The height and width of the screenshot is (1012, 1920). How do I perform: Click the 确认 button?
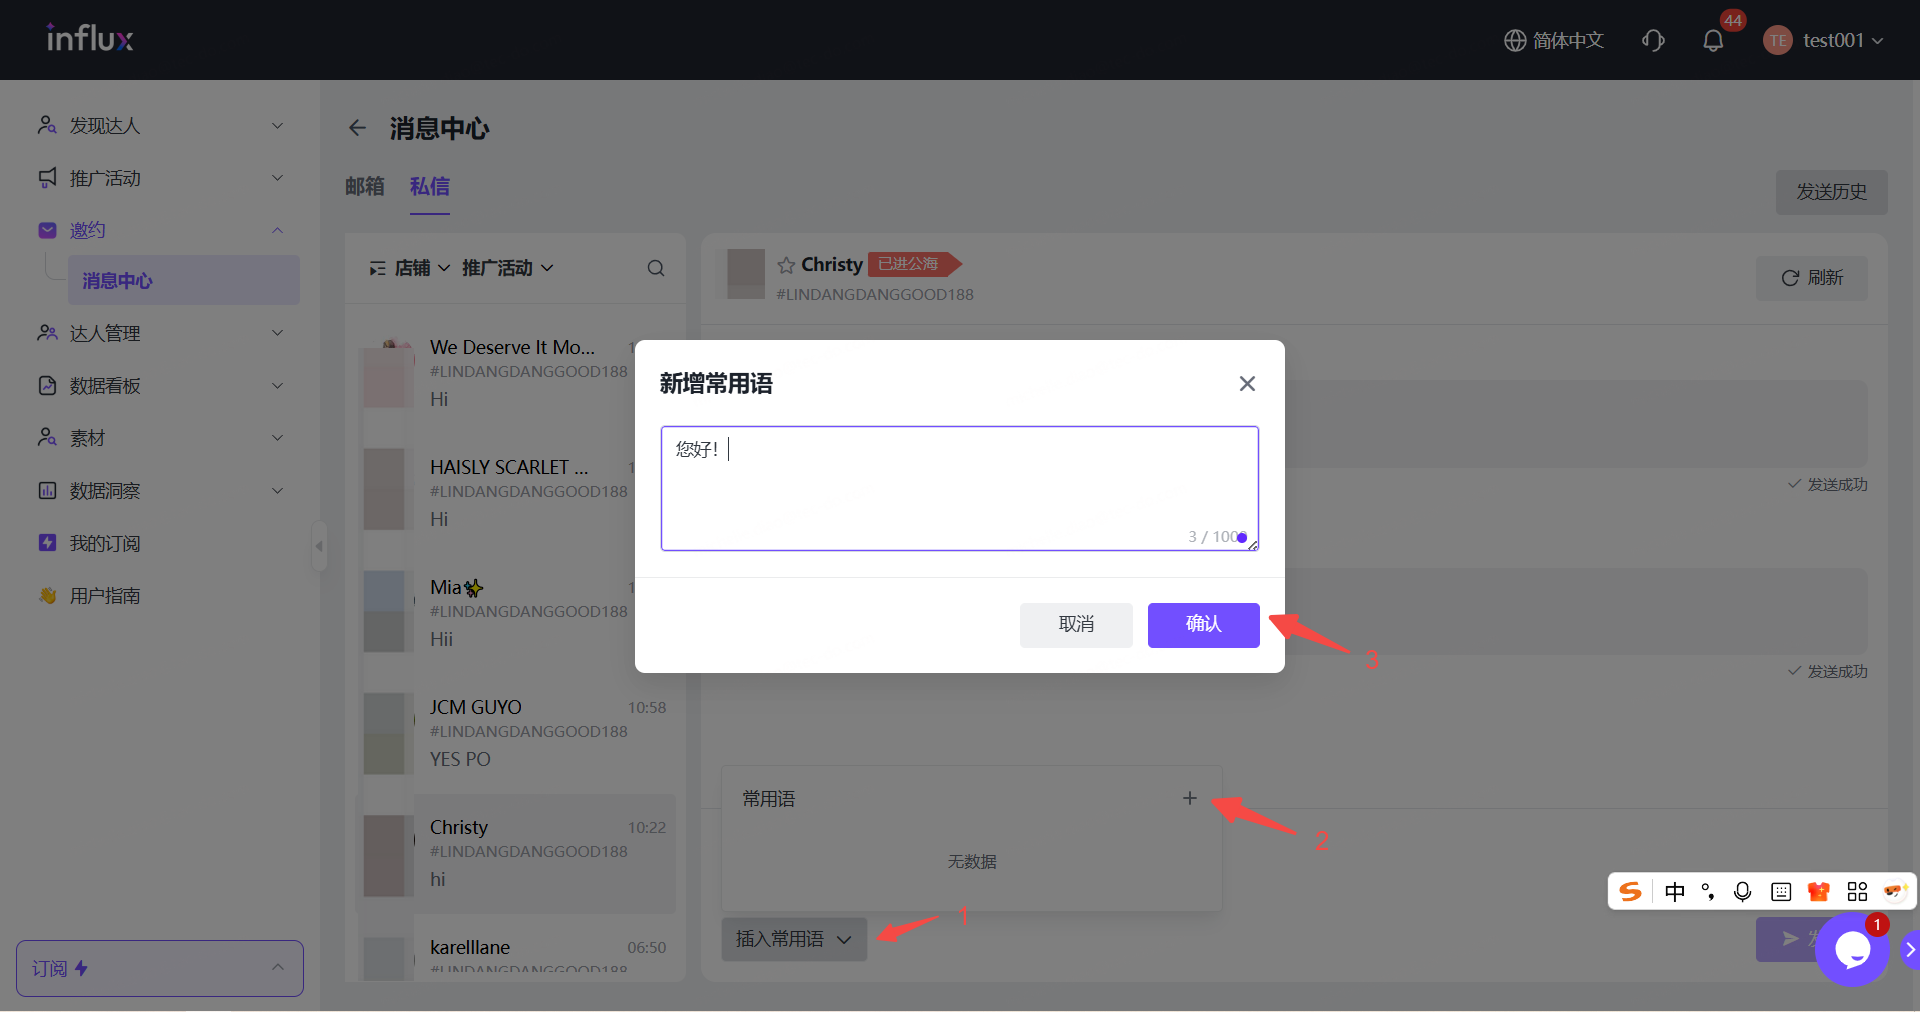[1203, 625]
